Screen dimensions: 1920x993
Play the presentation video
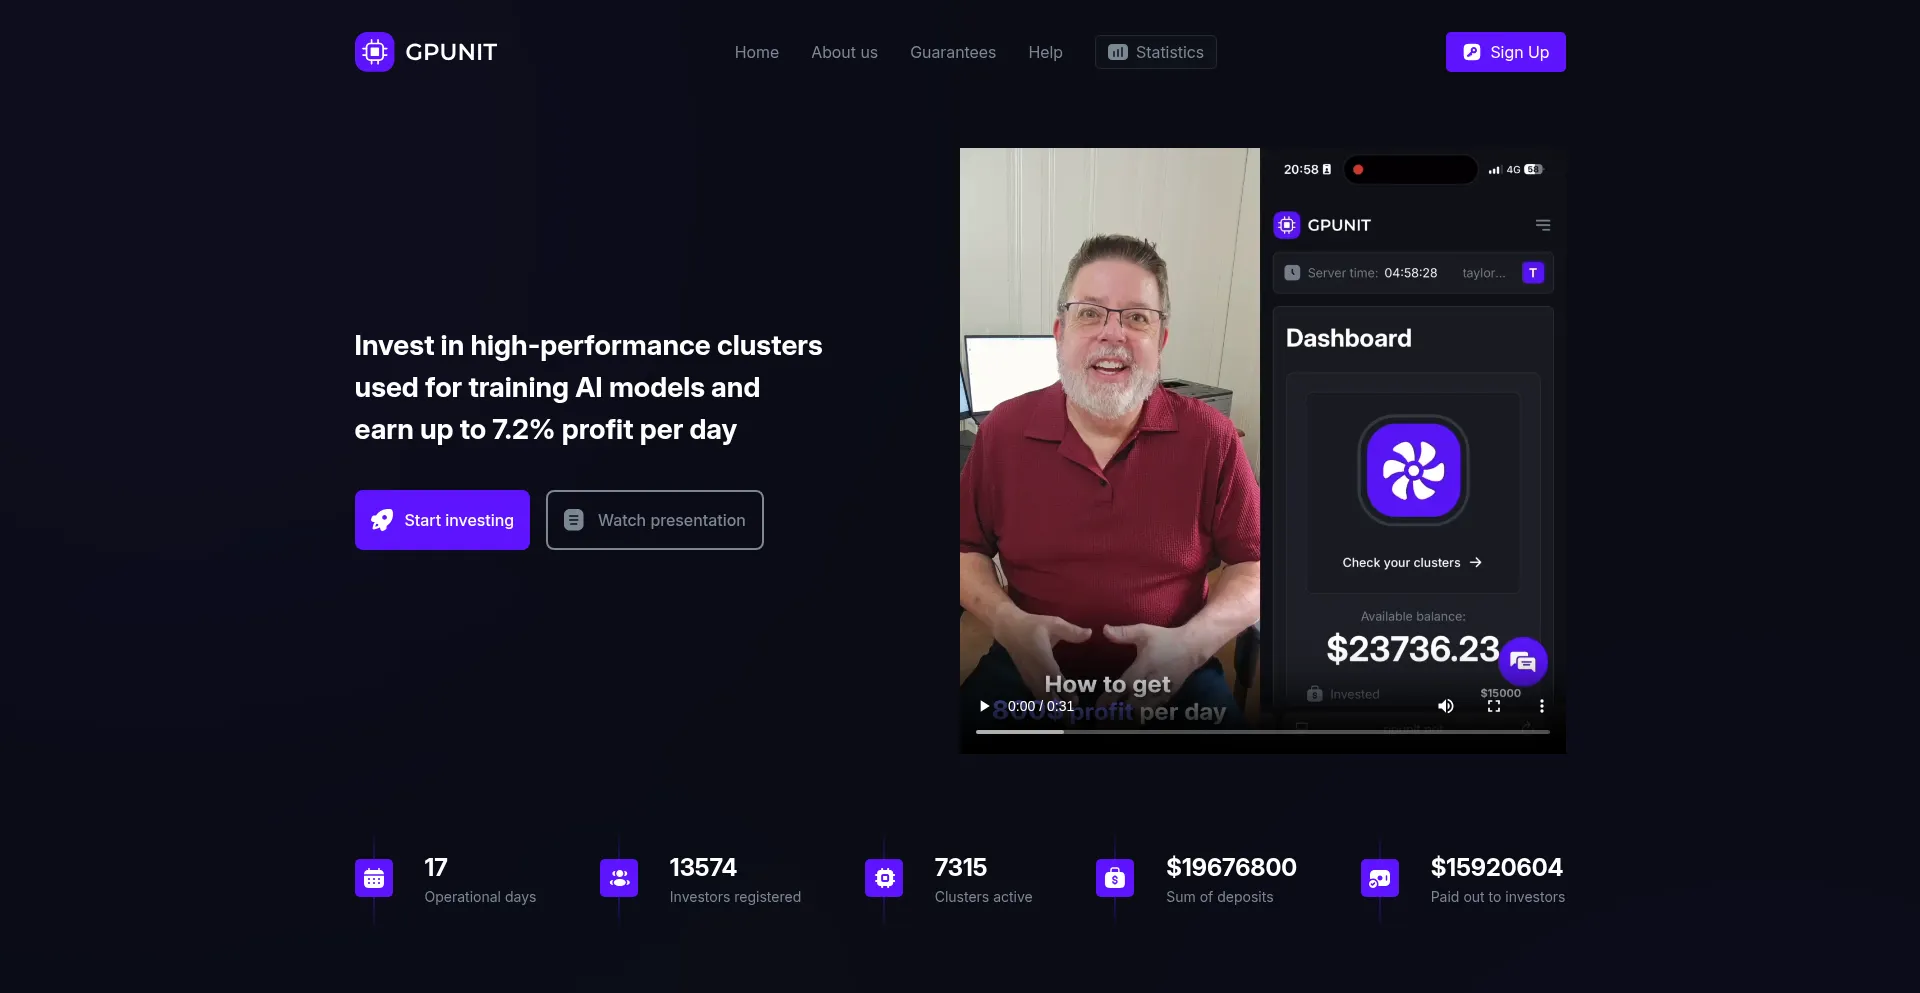point(984,706)
